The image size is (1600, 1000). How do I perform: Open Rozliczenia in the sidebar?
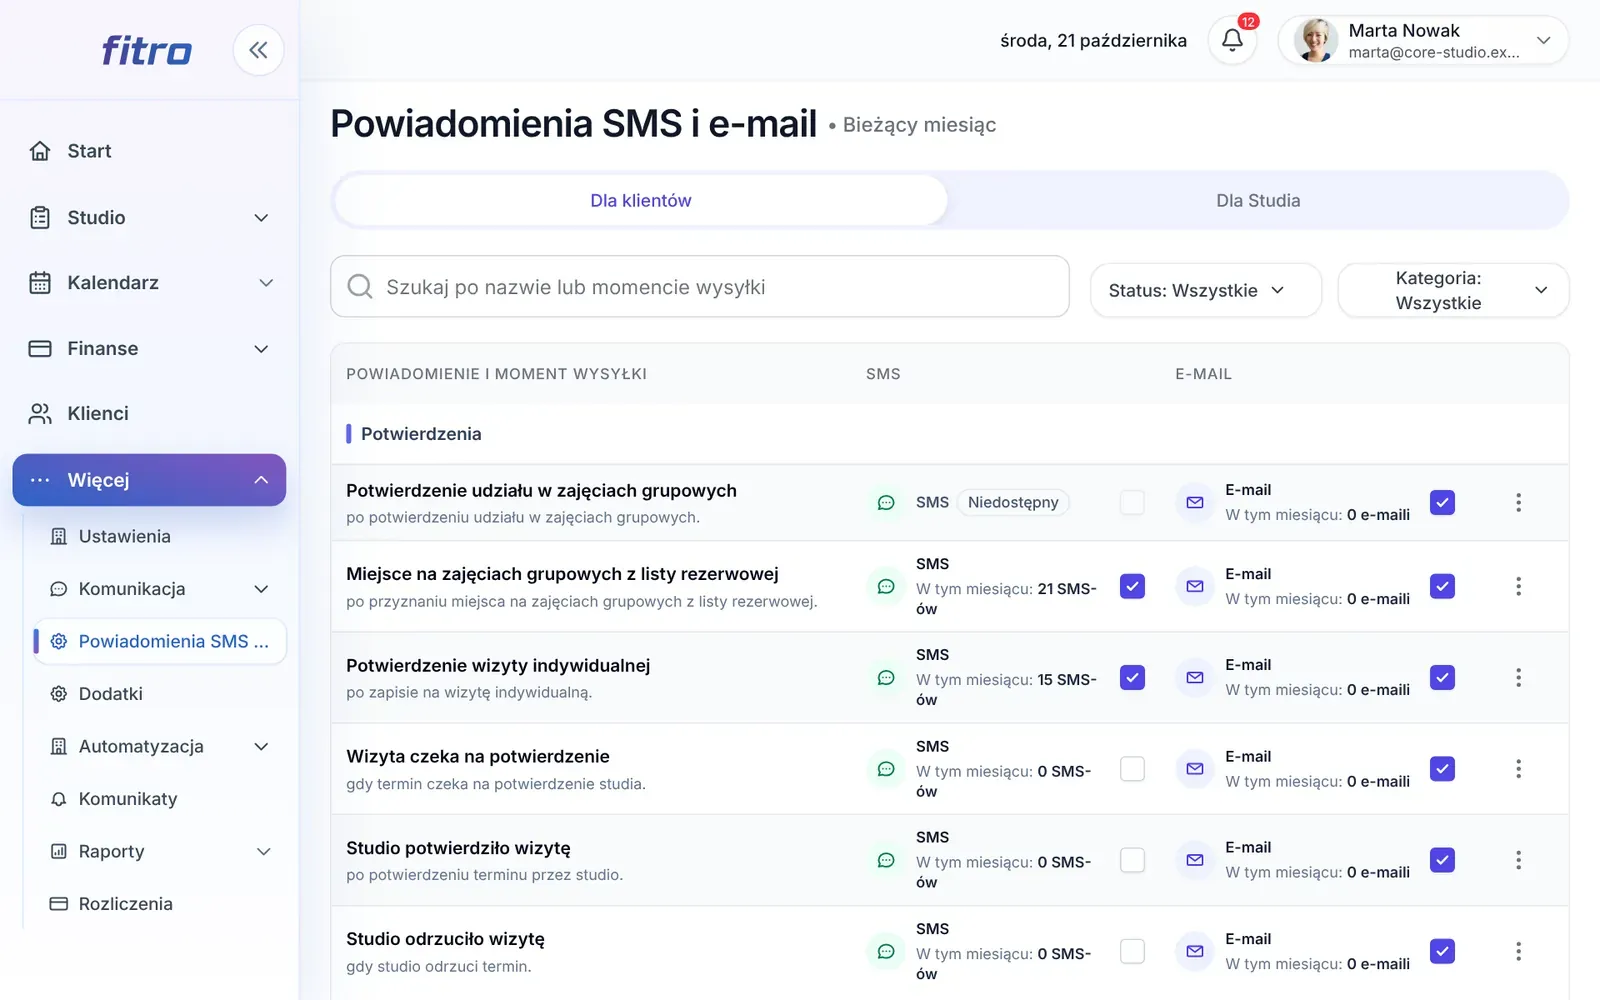pyautogui.click(x=160, y=904)
